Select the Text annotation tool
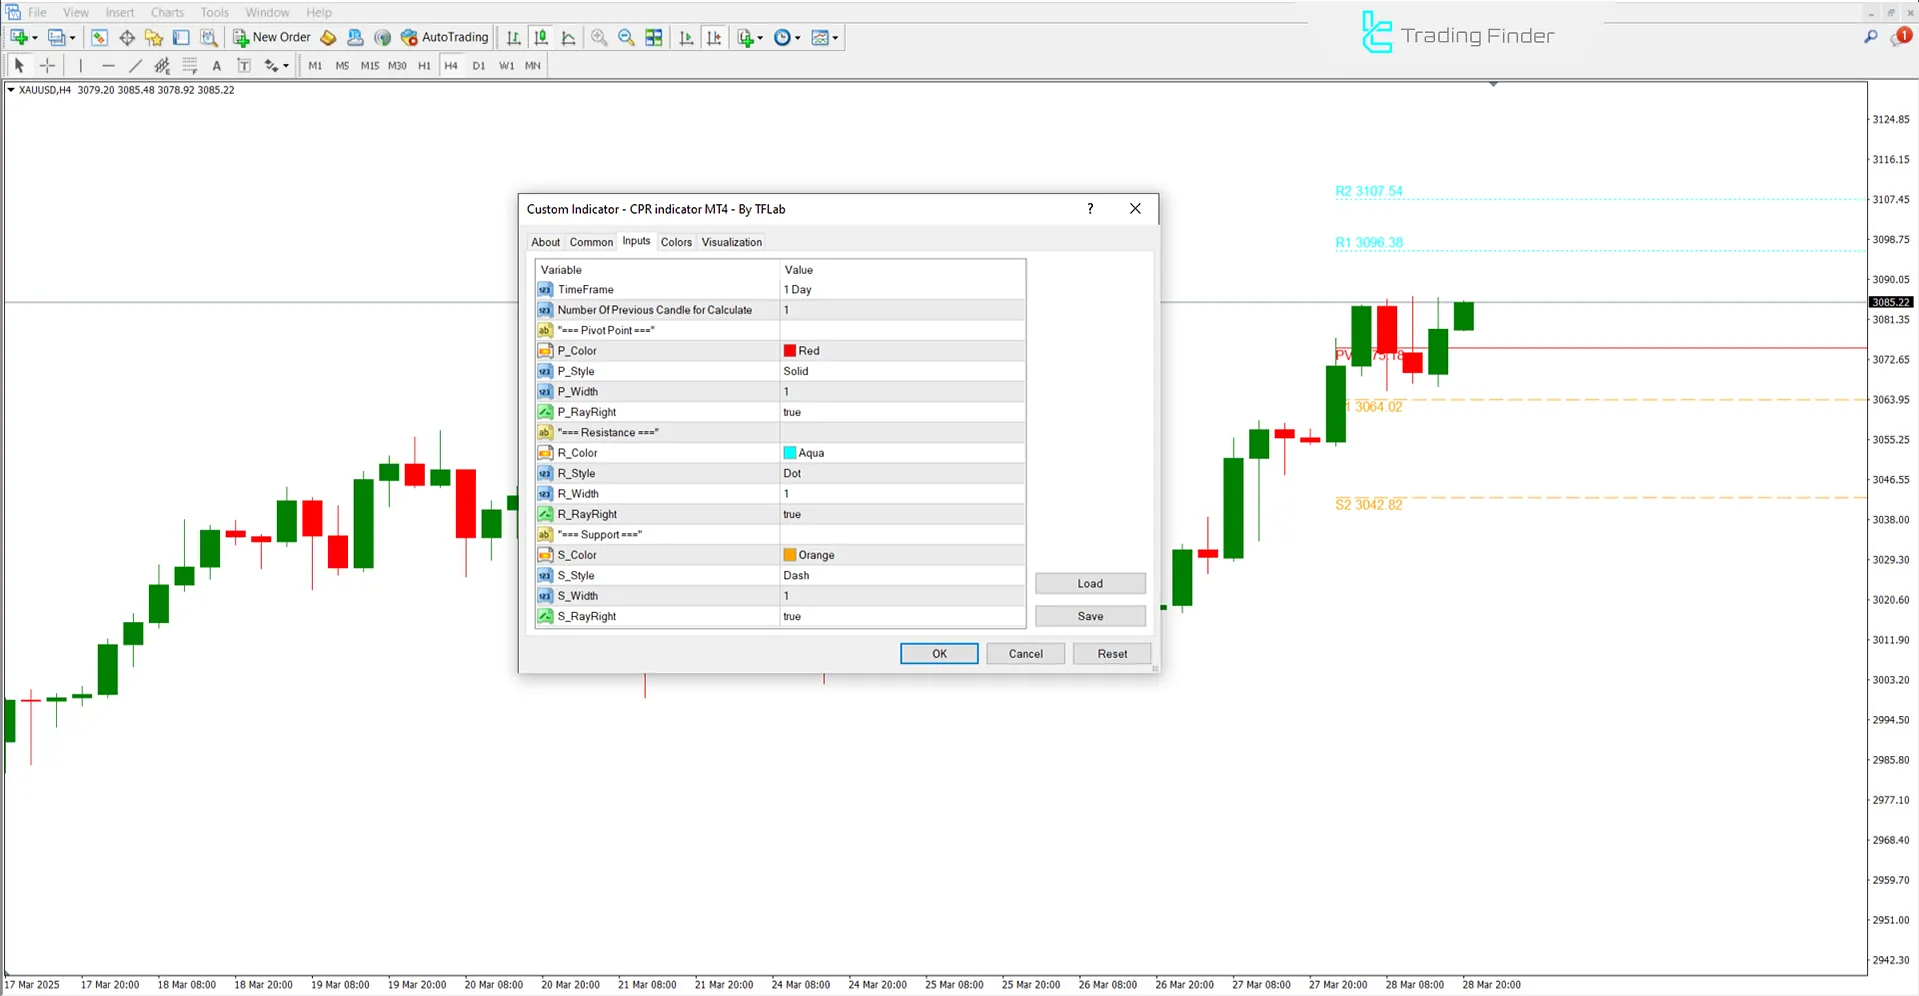The height and width of the screenshot is (996, 1919). [217, 65]
